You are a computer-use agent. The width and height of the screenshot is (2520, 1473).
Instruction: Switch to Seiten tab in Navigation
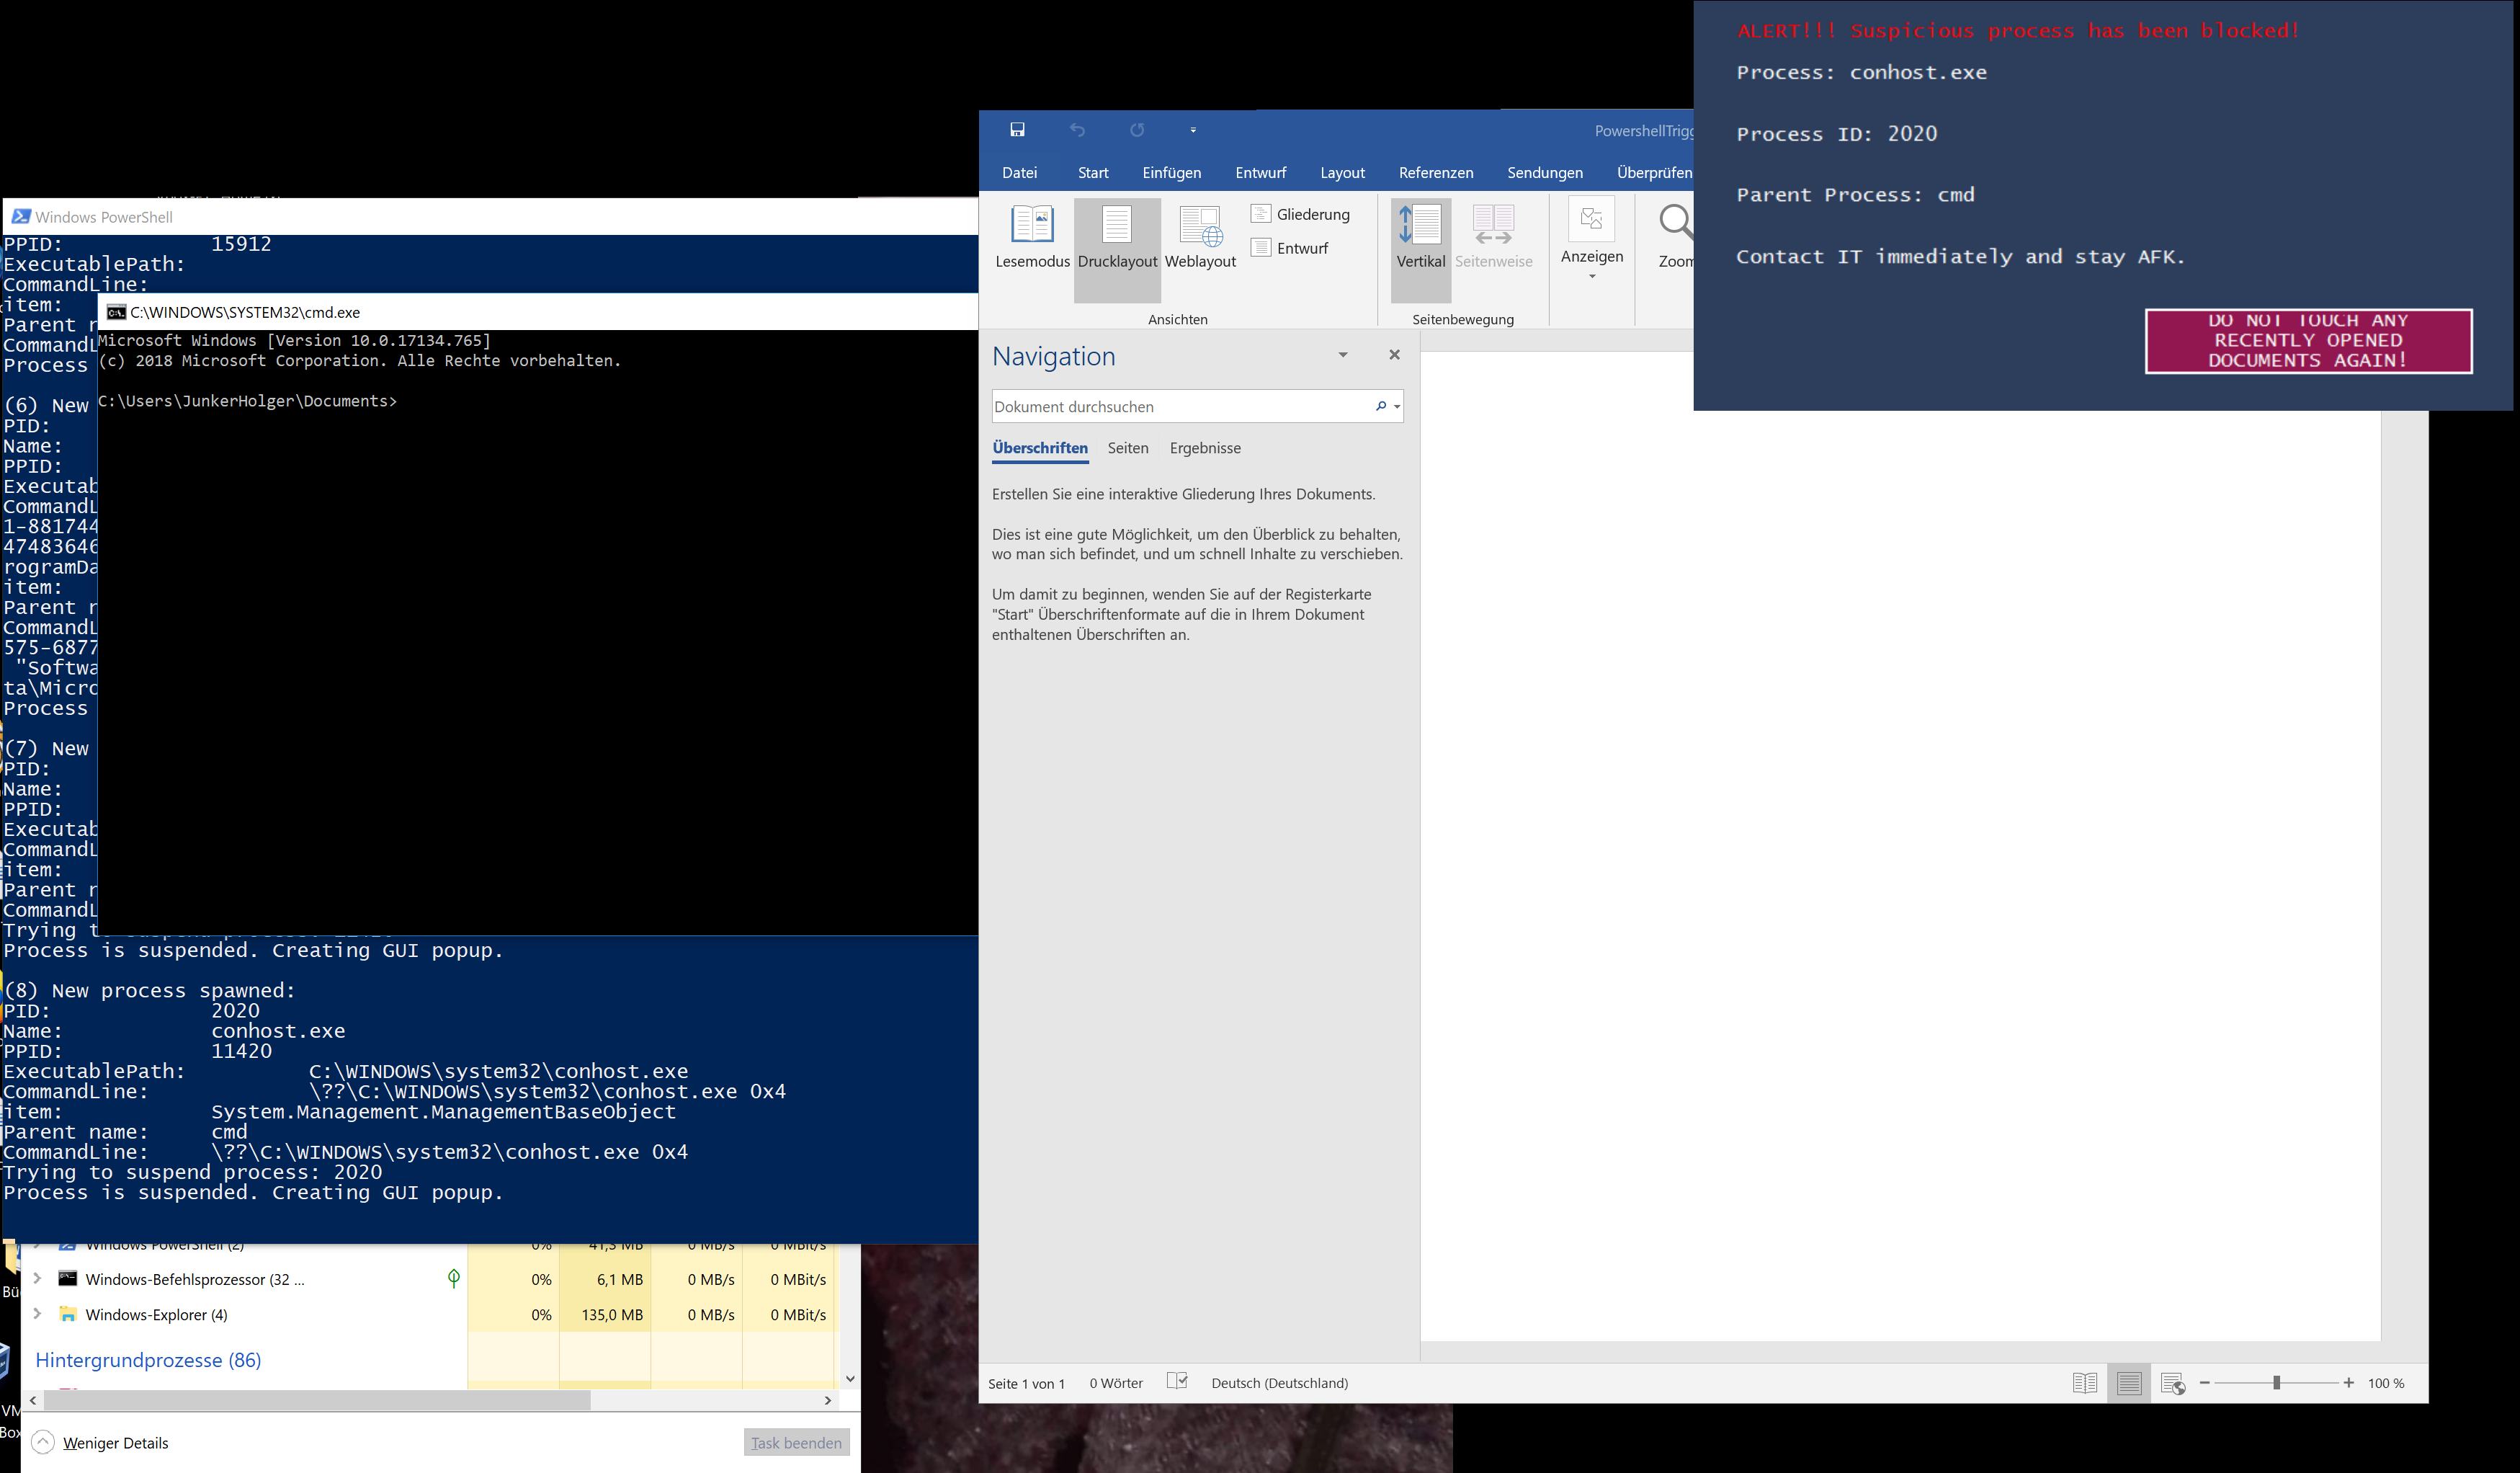[x=1127, y=448]
